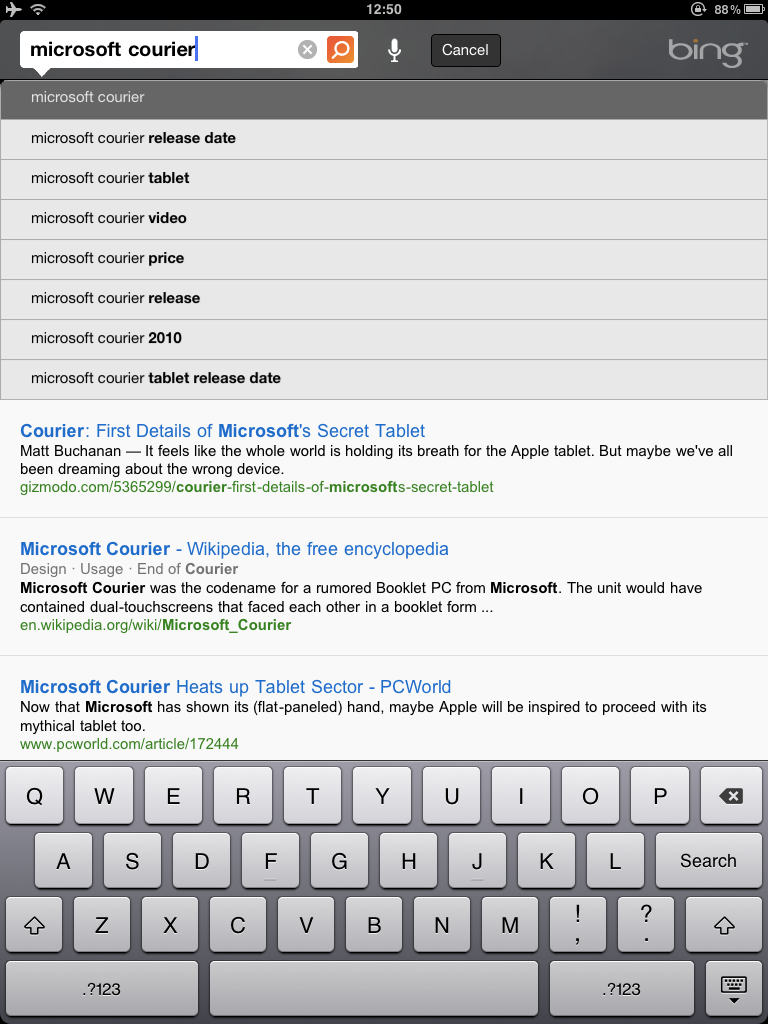This screenshot has height=1024, width=768.
Task: Click the Bing logo
Action: tap(707, 52)
